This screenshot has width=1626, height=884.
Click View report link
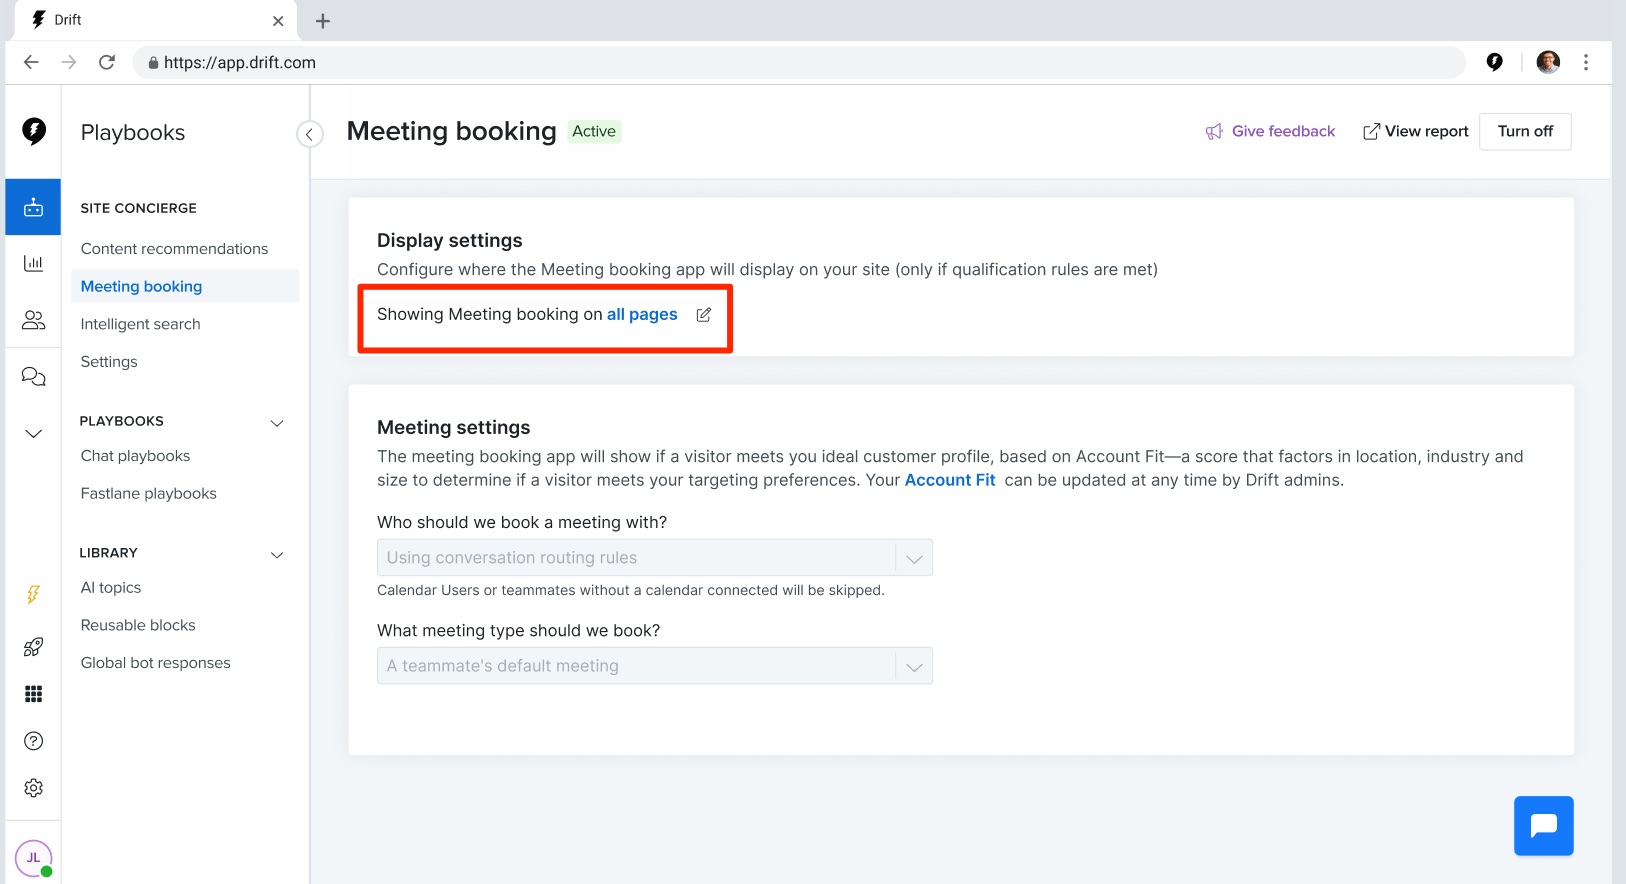coord(1415,131)
